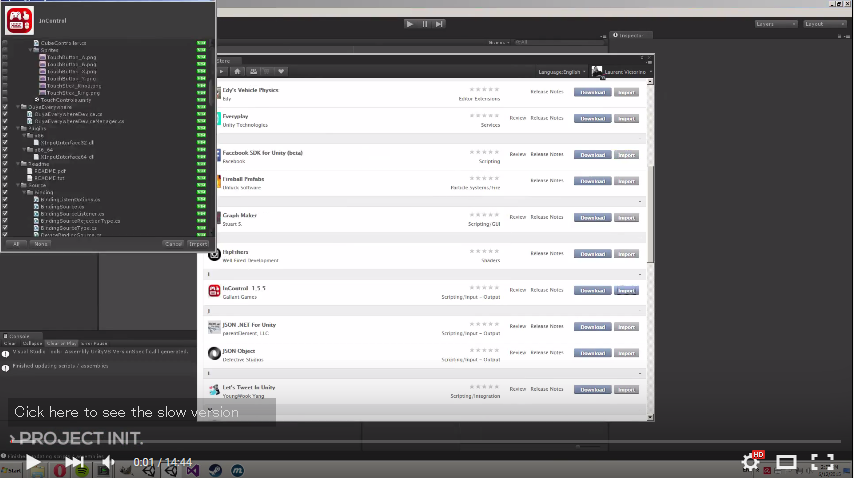
Task: Go to Asset Store home icon
Action: click(237, 71)
